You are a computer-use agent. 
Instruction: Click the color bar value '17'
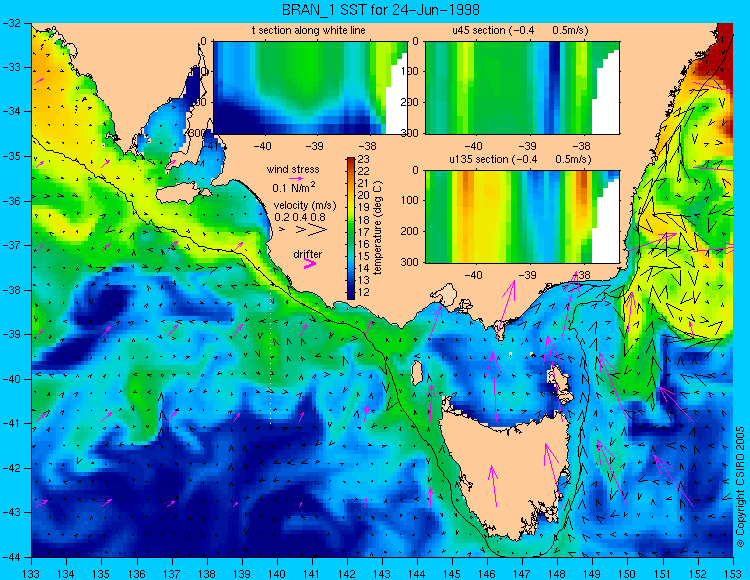click(364, 232)
